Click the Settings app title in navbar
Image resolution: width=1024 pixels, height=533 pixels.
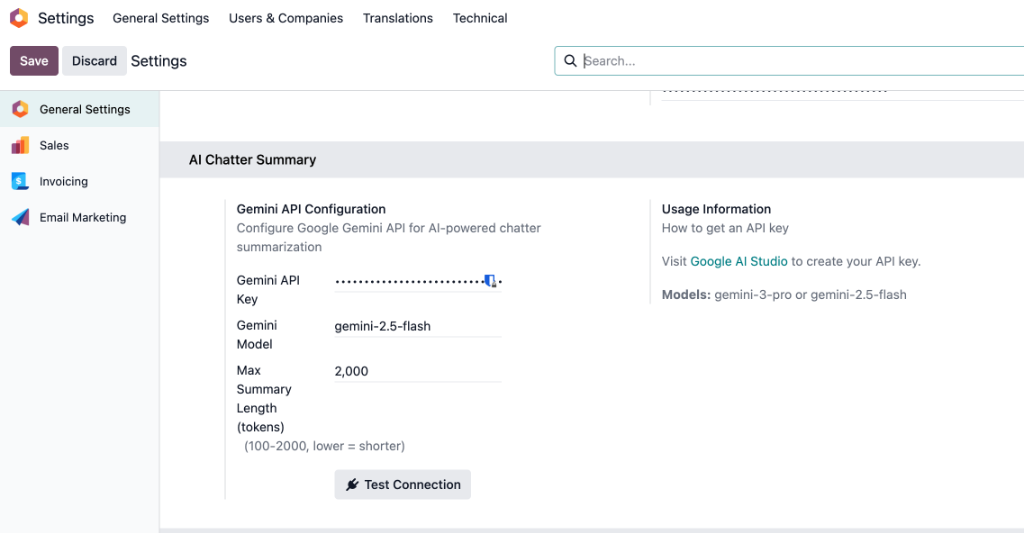(x=66, y=18)
